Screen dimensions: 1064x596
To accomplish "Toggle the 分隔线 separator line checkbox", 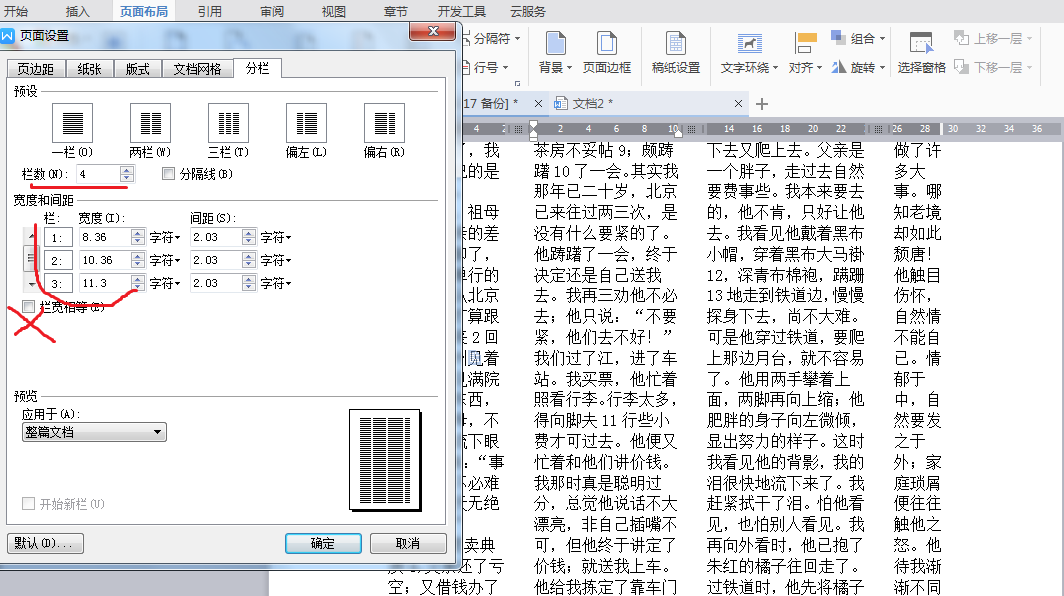I will (x=168, y=174).
